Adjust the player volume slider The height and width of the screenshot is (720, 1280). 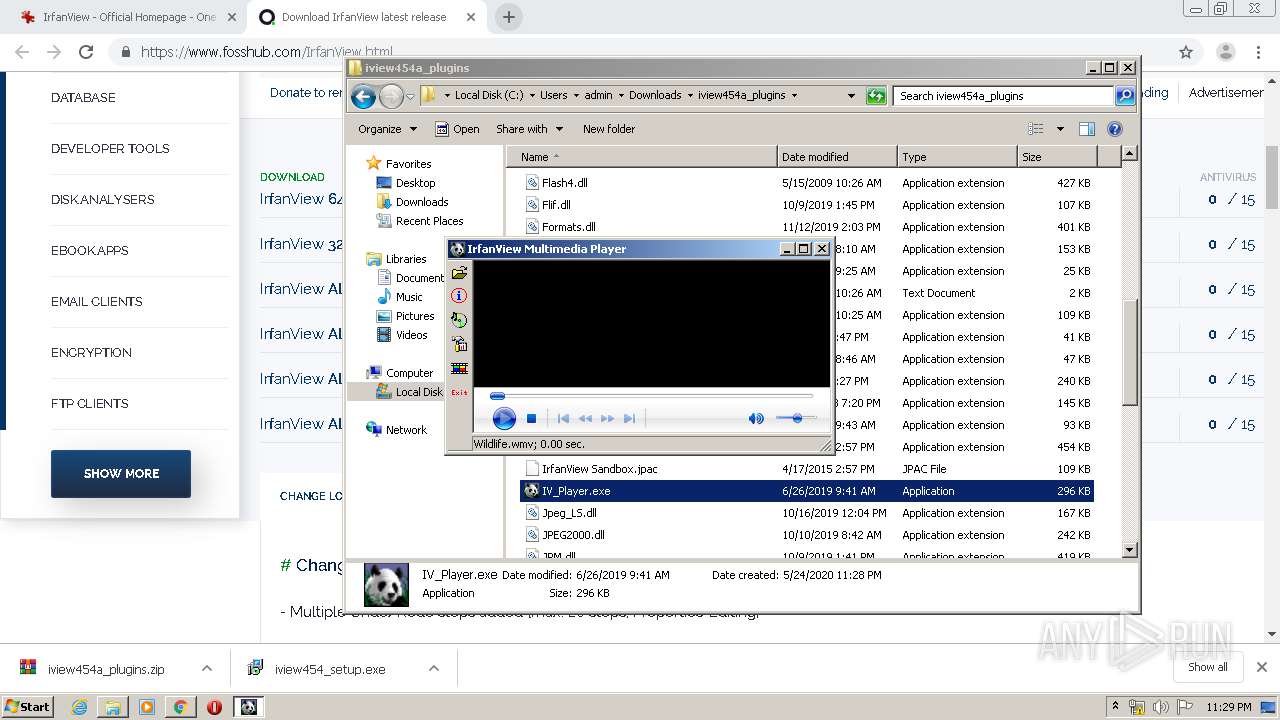coord(796,418)
